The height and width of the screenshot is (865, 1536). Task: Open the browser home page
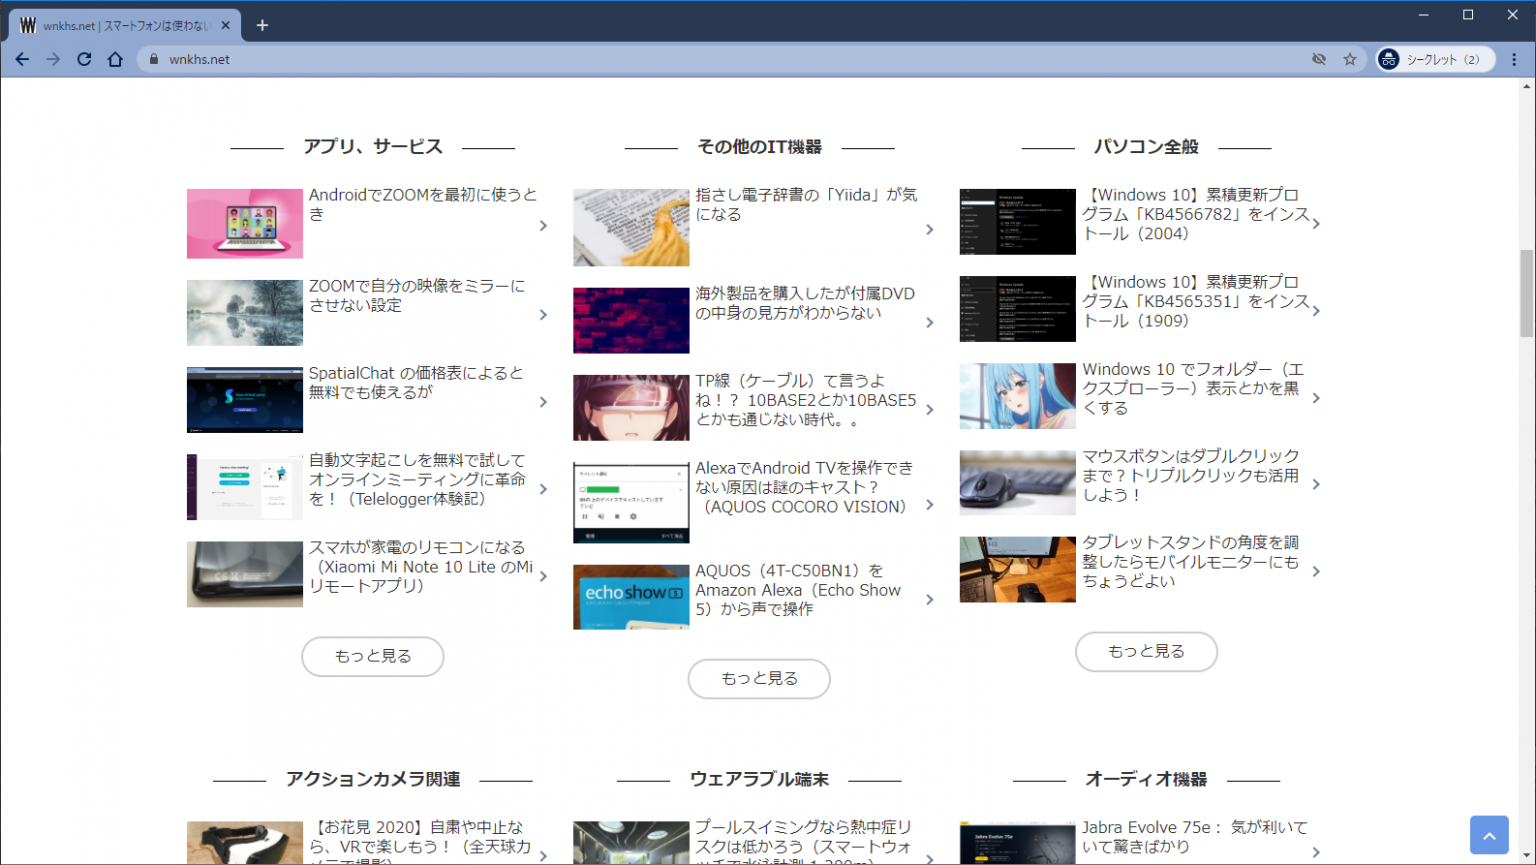pos(114,59)
